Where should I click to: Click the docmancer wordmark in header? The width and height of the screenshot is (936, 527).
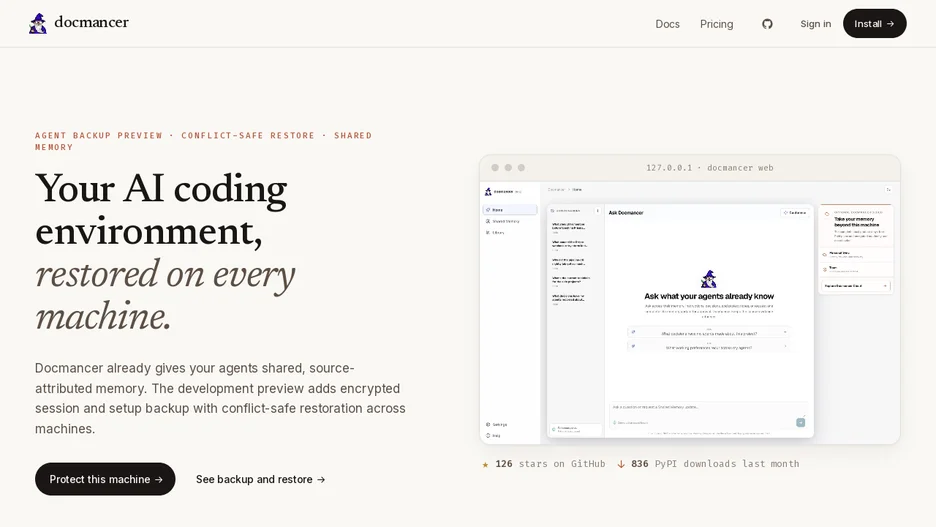click(x=91, y=22)
